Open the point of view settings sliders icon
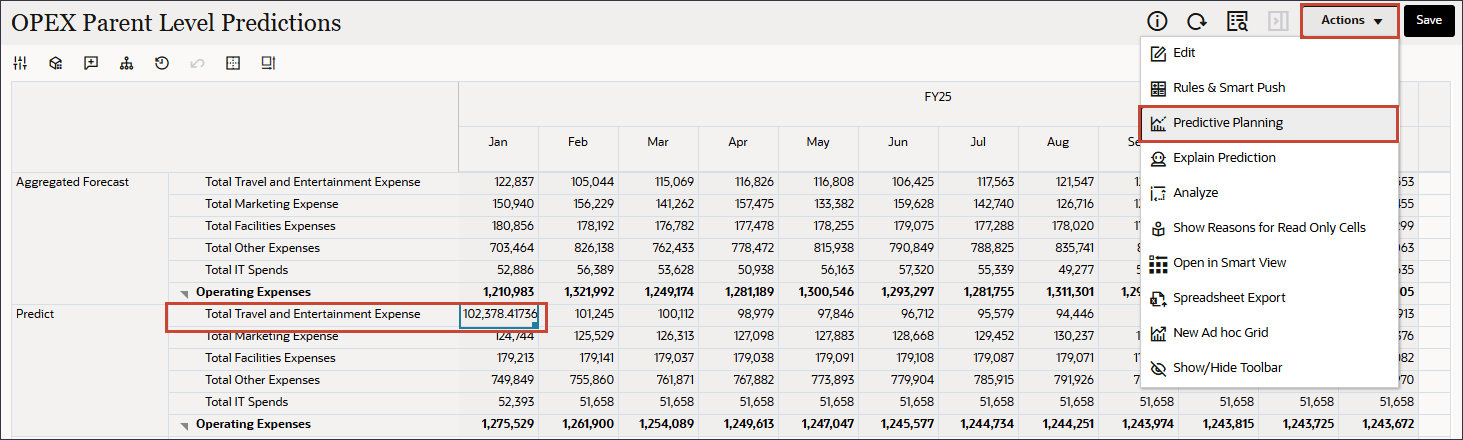This screenshot has width=1463, height=440. pyautogui.click(x=20, y=63)
